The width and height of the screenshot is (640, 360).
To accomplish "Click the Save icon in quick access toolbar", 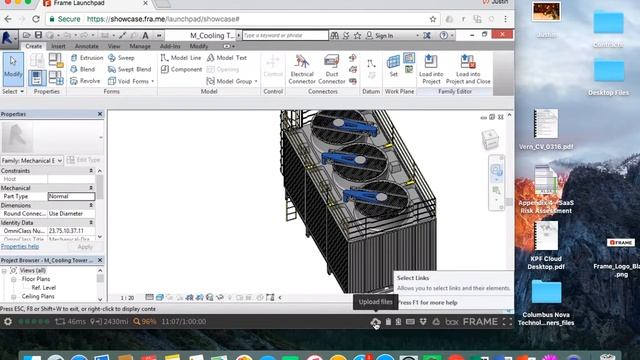I will [38, 36].
